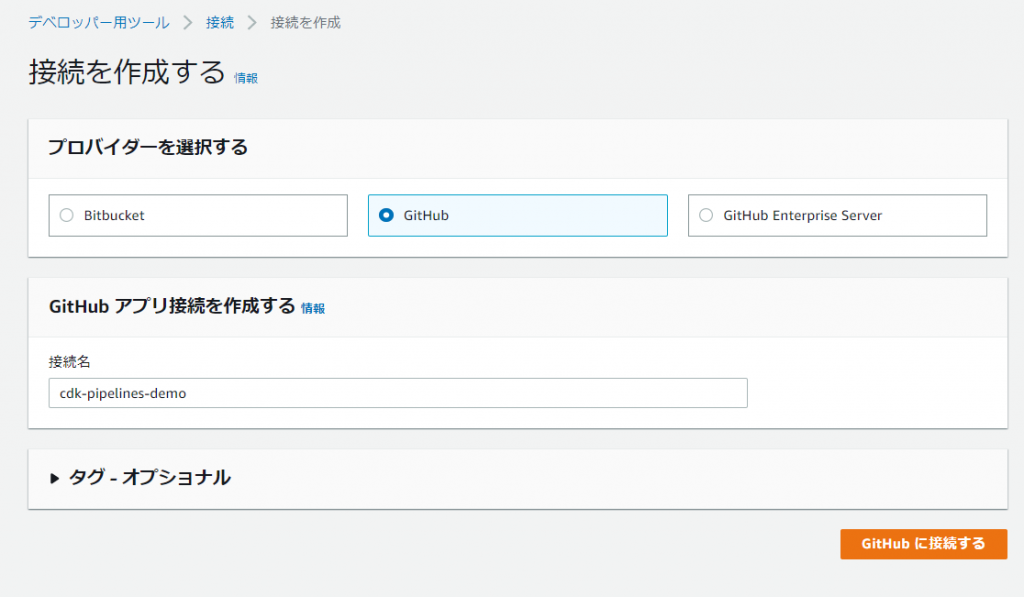This screenshot has height=597, width=1024.
Task: Click chevron after デベロッパー用ツール breadcrumb
Action: (x=188, y=23)
